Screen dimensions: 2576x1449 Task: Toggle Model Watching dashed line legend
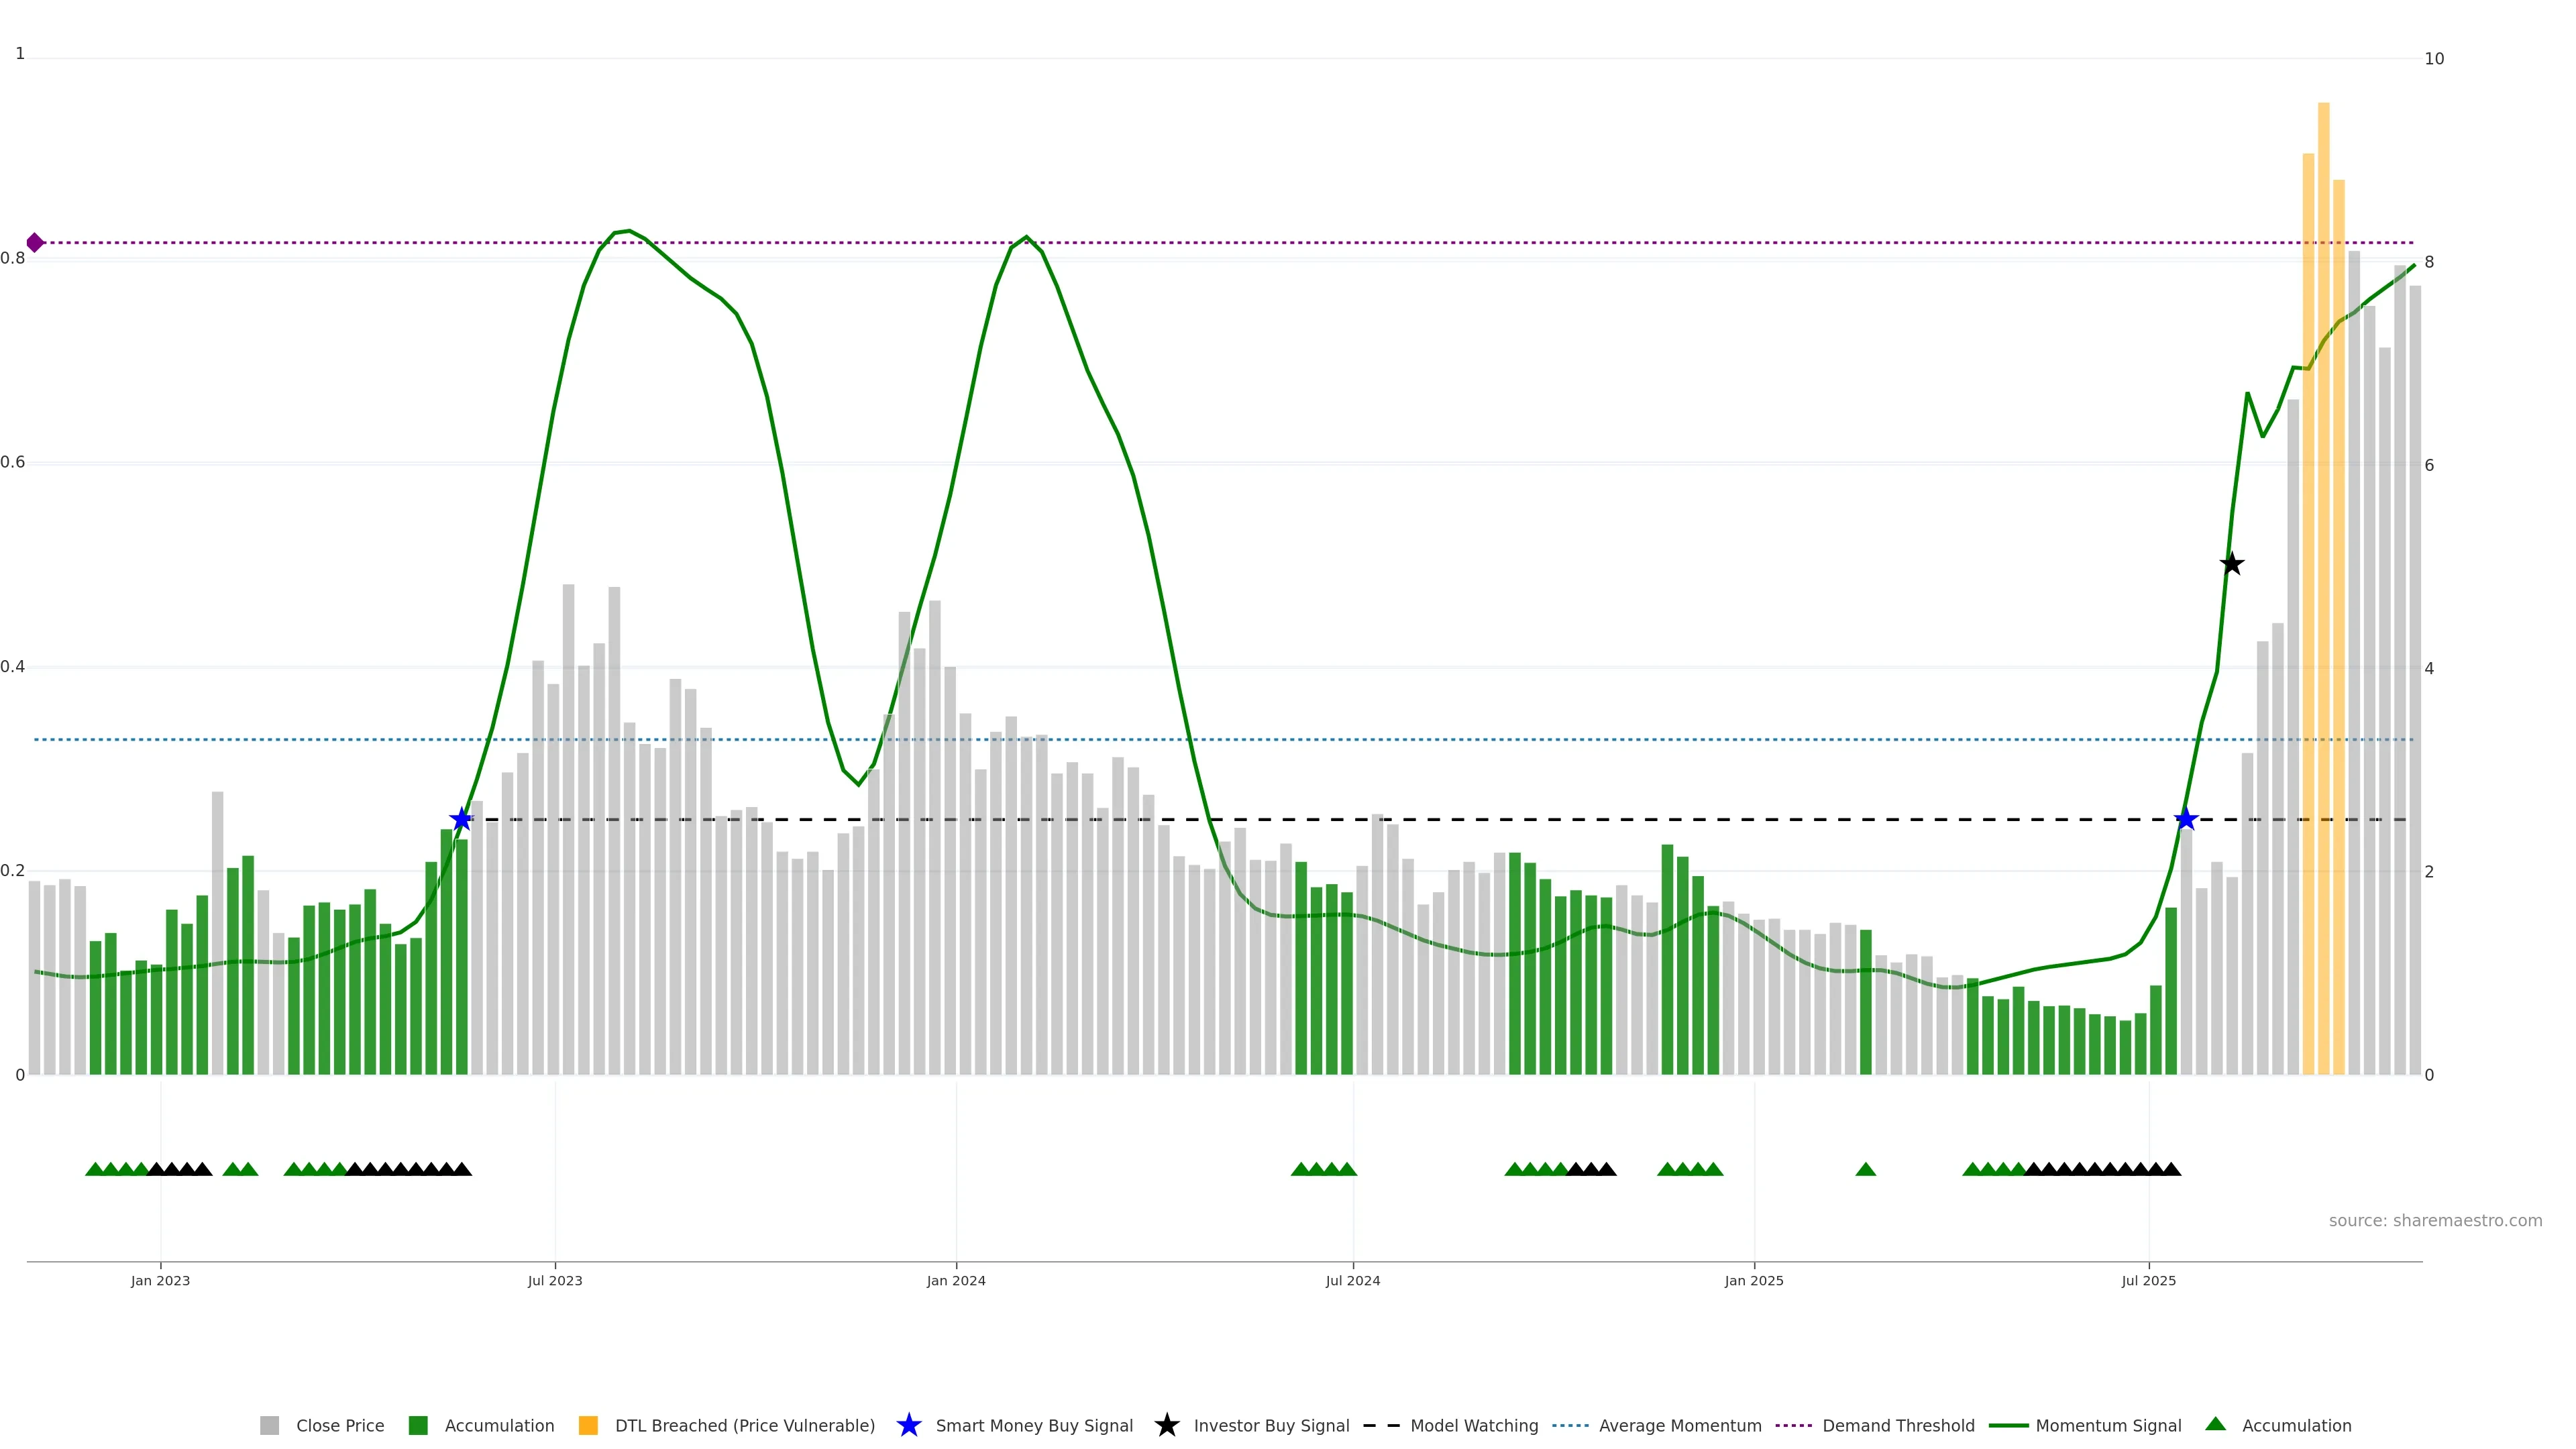1473,1425
